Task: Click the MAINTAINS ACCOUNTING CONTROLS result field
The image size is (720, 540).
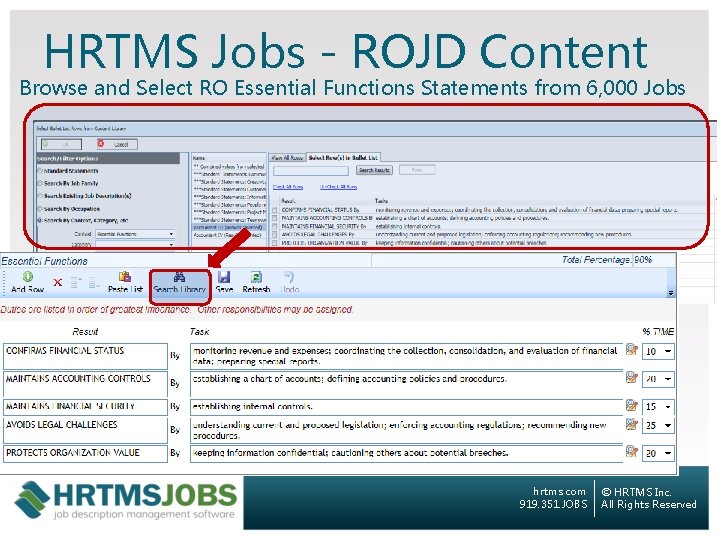Action: tap(85, 384)
